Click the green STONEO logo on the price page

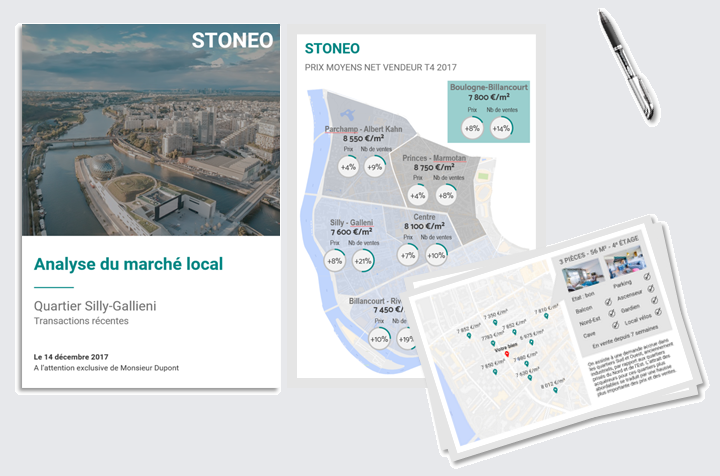click(332, 48)
